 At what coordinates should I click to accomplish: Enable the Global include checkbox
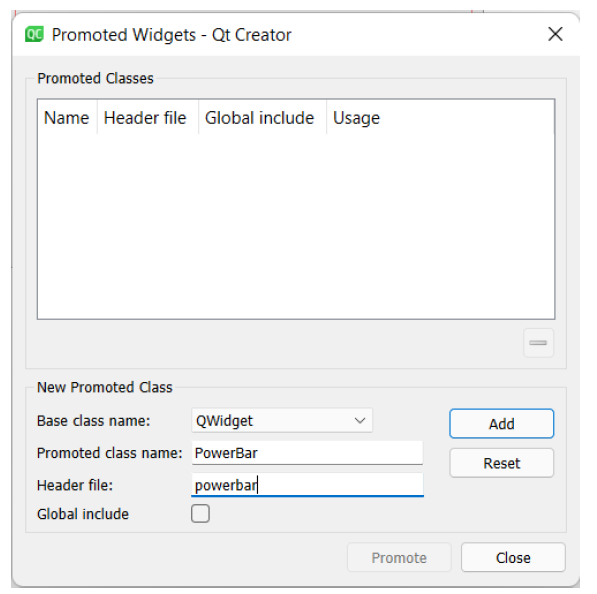[x=200, y=514]
